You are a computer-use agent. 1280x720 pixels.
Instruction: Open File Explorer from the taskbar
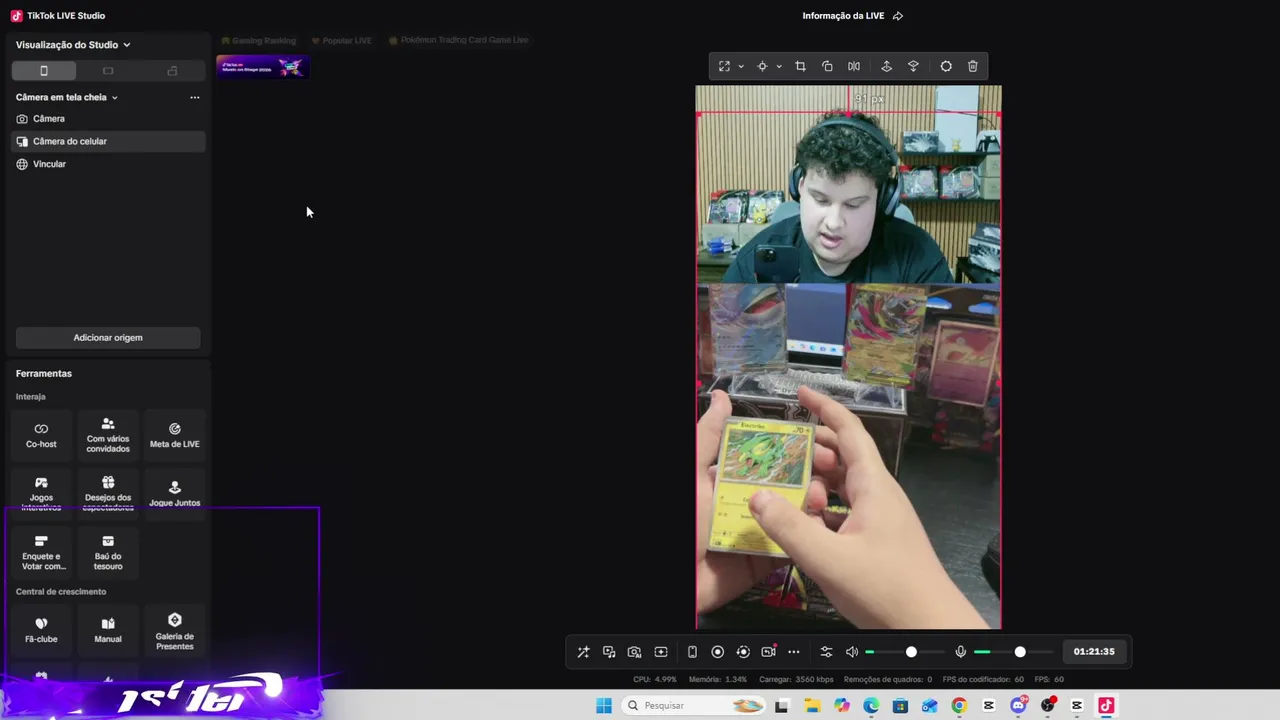click(x=812, y=706)
